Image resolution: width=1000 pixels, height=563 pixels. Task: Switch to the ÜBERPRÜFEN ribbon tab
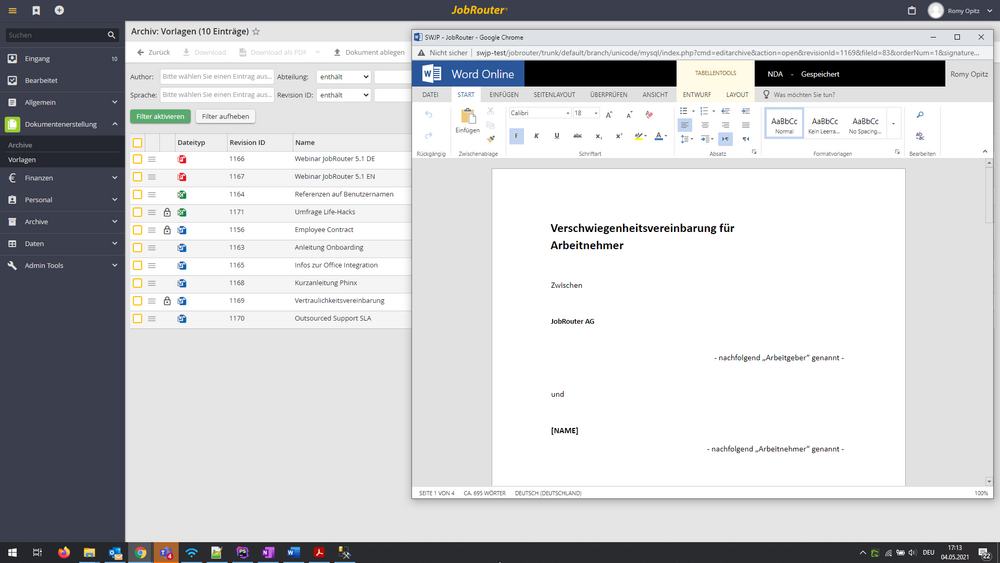point(608,94)
